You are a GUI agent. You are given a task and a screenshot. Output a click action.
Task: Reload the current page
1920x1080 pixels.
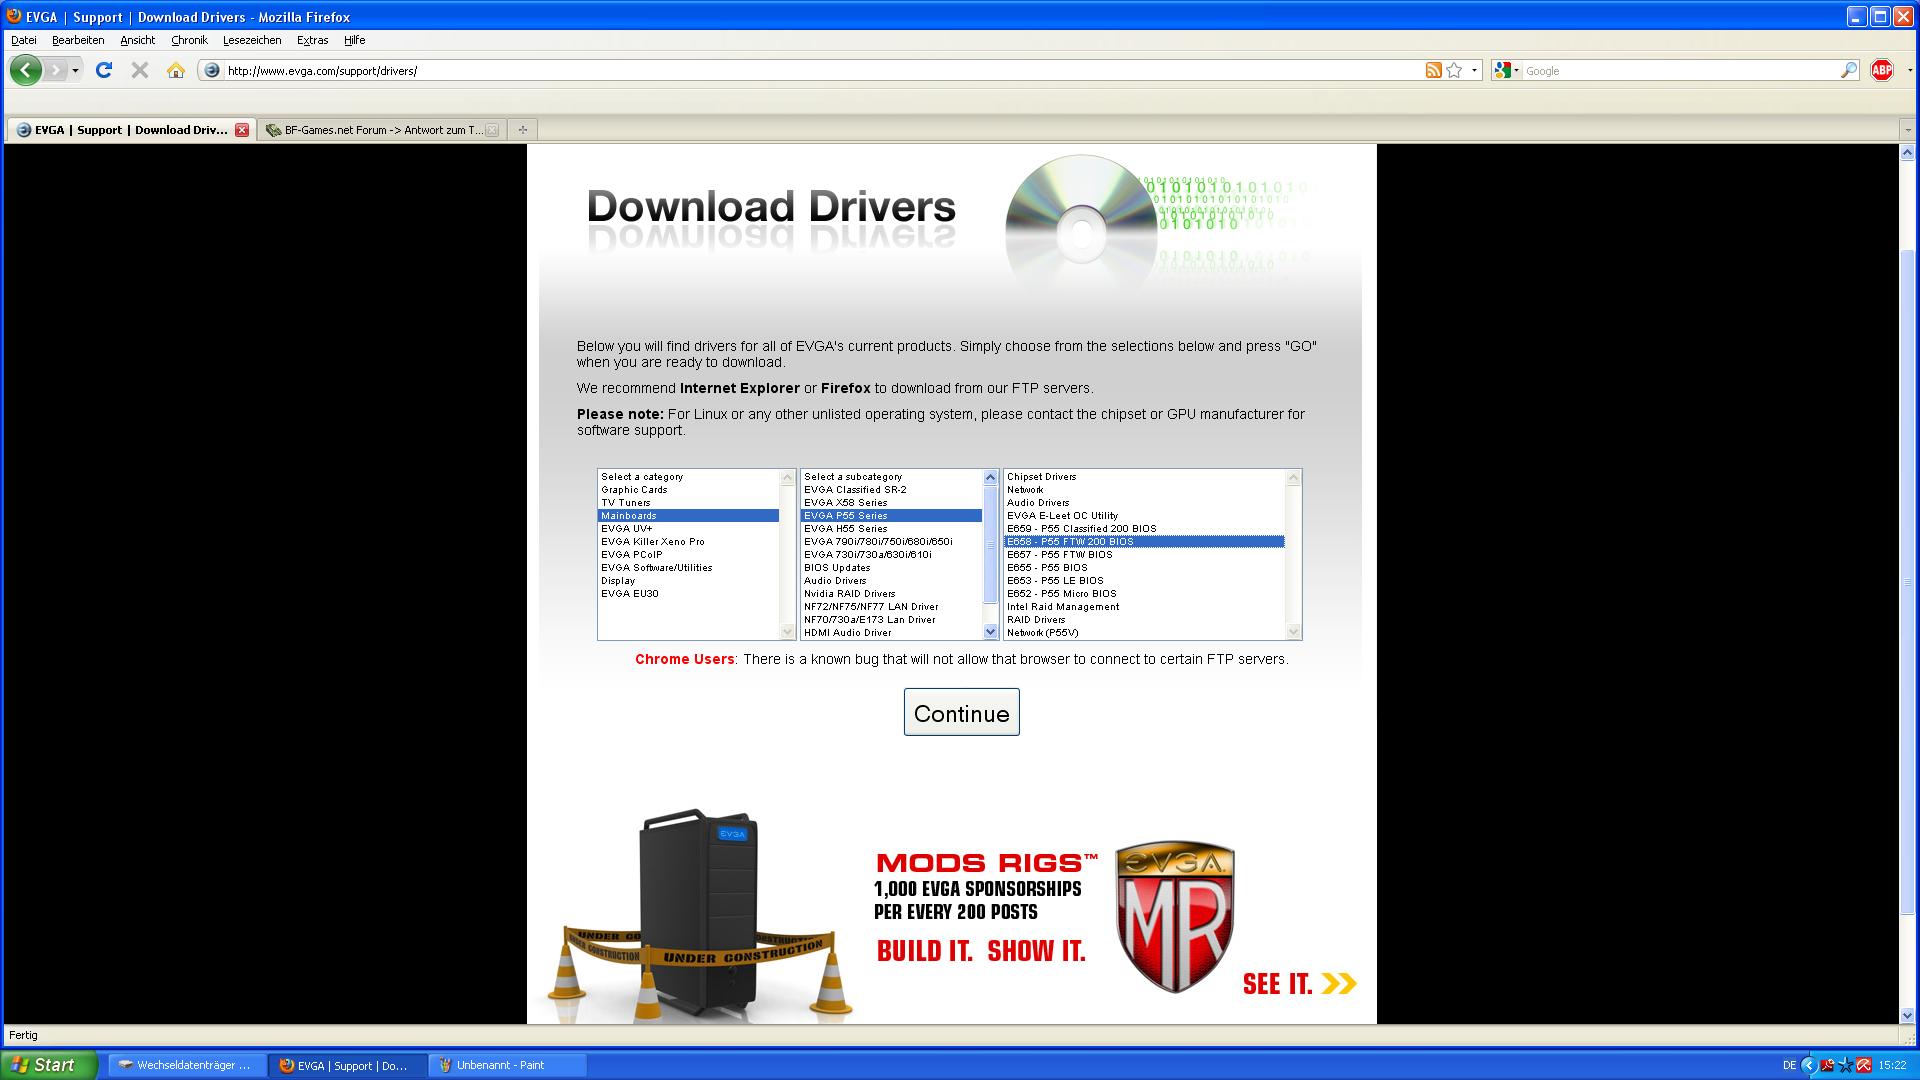pyautogui.click(x=103, y=70)
